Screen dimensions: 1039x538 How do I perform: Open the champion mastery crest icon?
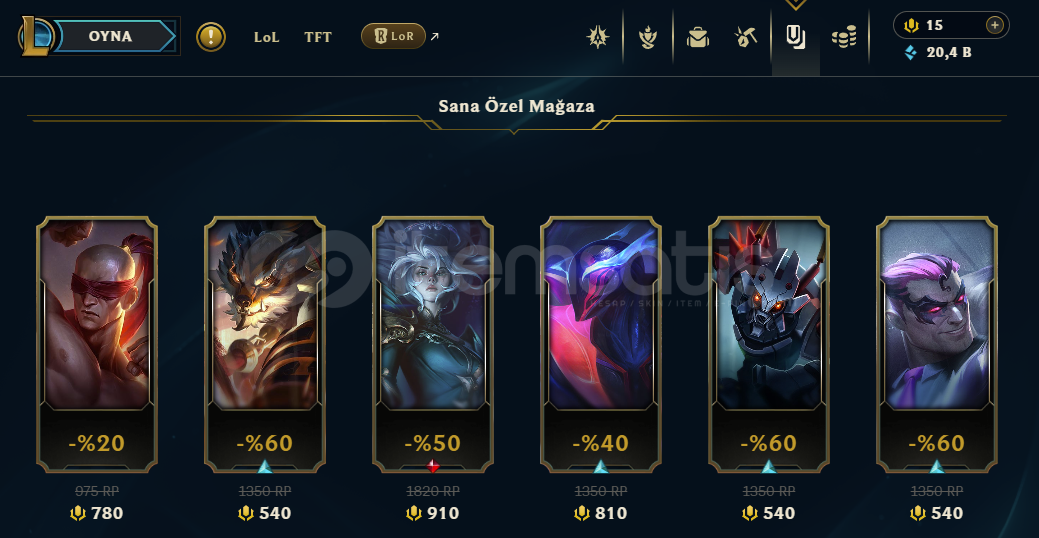(598, 37)
